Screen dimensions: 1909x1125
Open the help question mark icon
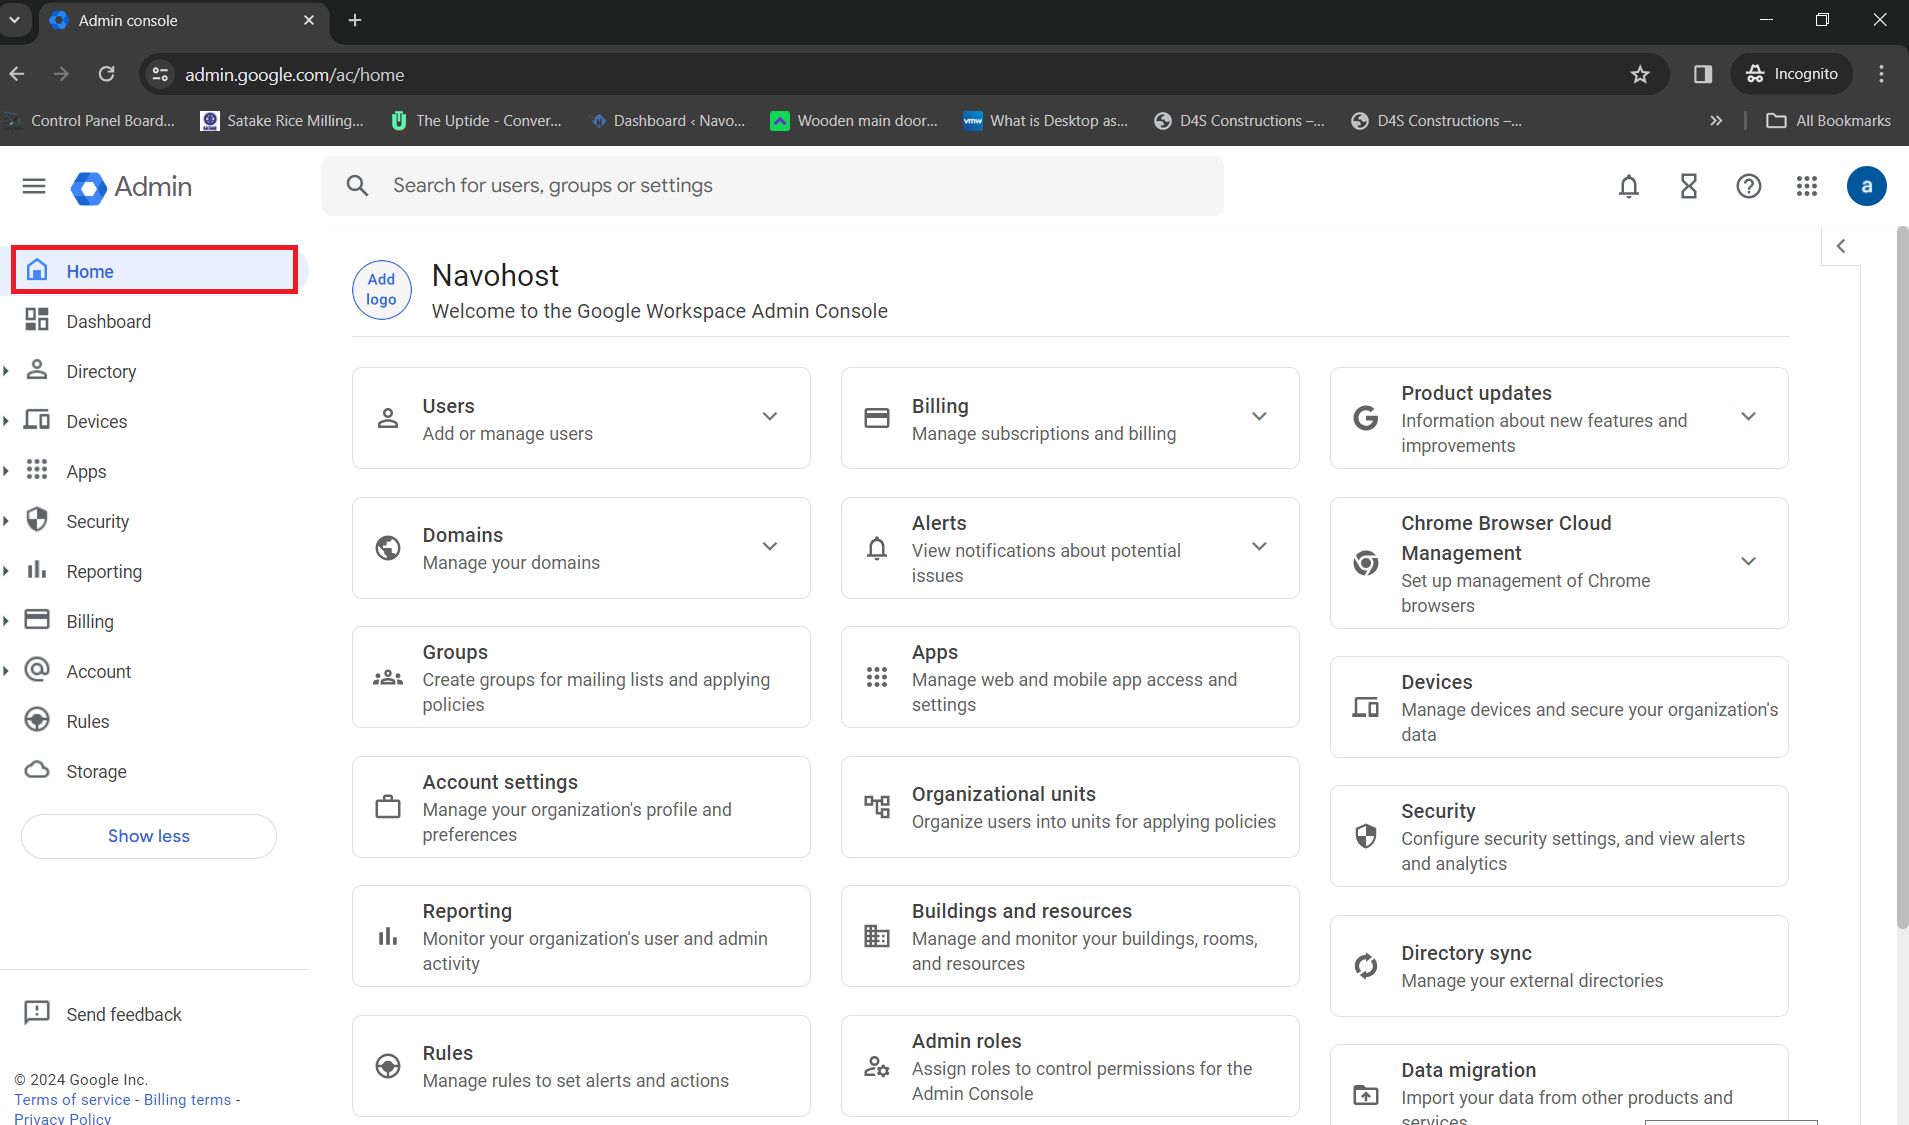1749,186
